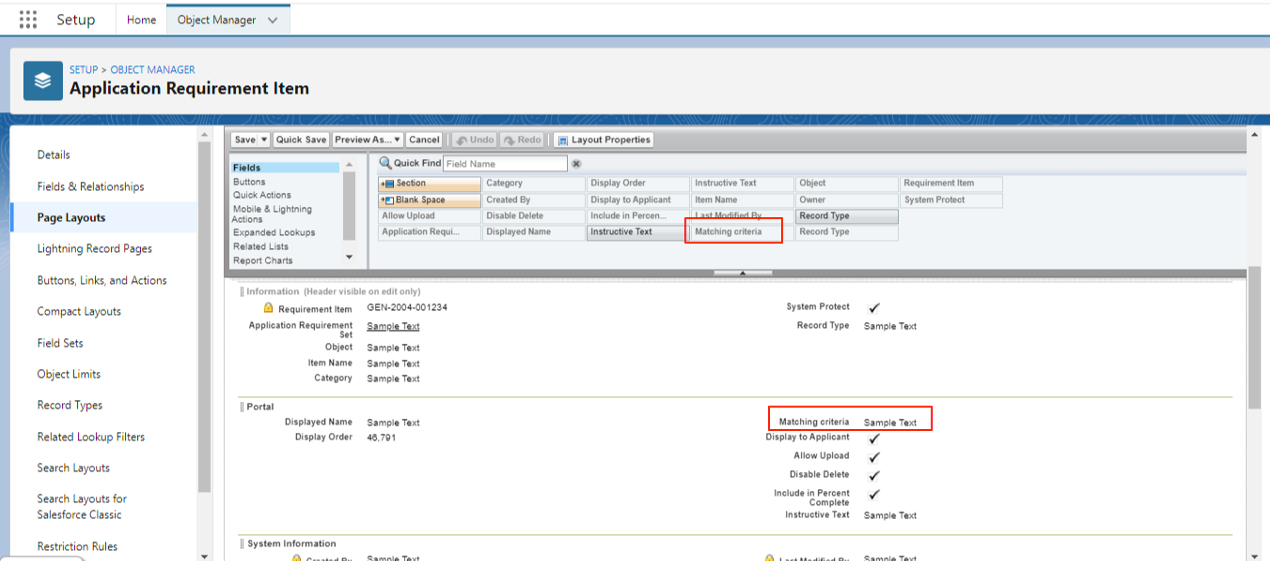This screenshot has height=561, width=1270.
Task: Open Layout Properties
Action: pos(604,140)
